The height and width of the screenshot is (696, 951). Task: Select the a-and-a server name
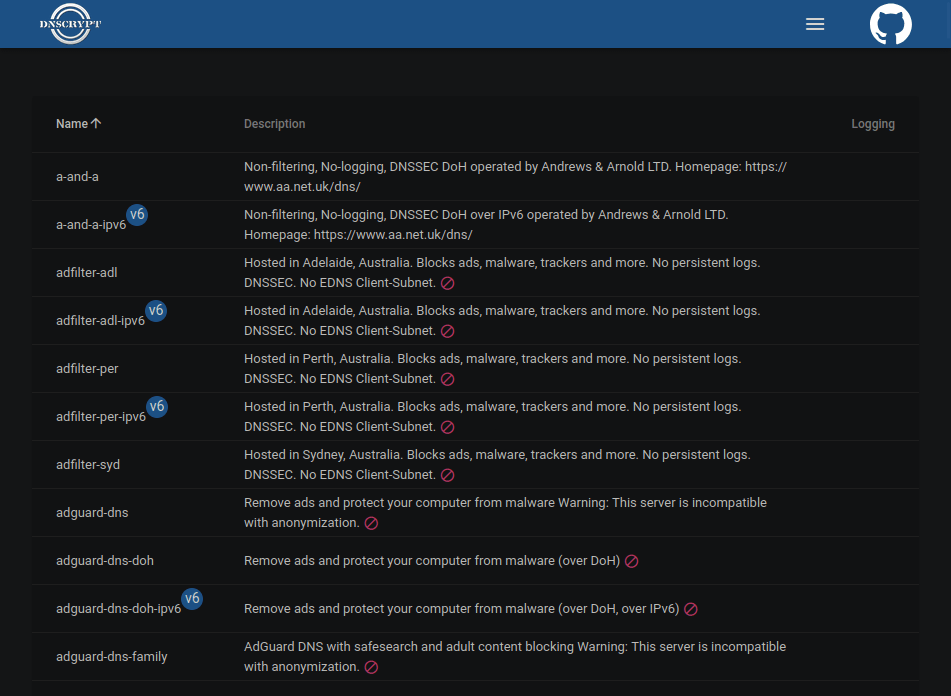[x=77, y=176]
